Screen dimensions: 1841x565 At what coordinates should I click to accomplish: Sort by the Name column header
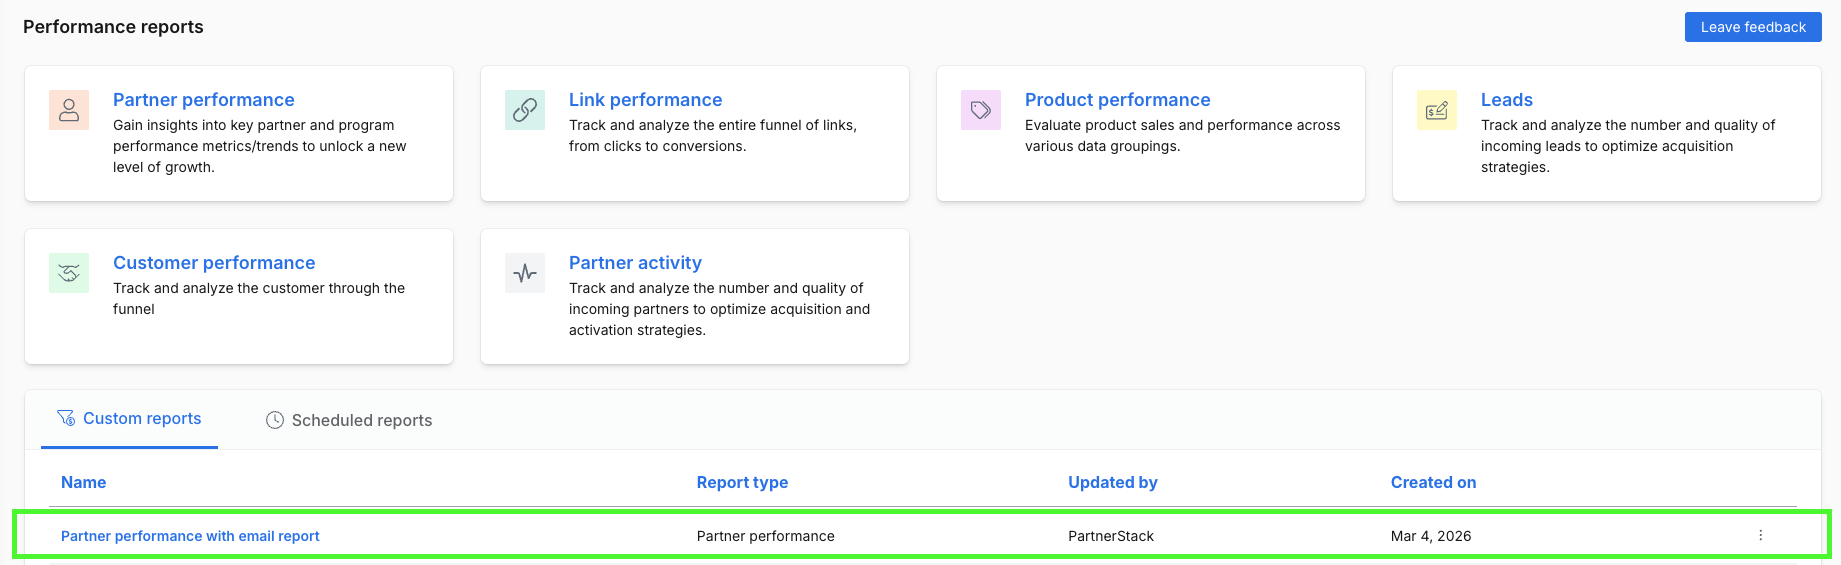pyautogui.click(x=83, y=482)
